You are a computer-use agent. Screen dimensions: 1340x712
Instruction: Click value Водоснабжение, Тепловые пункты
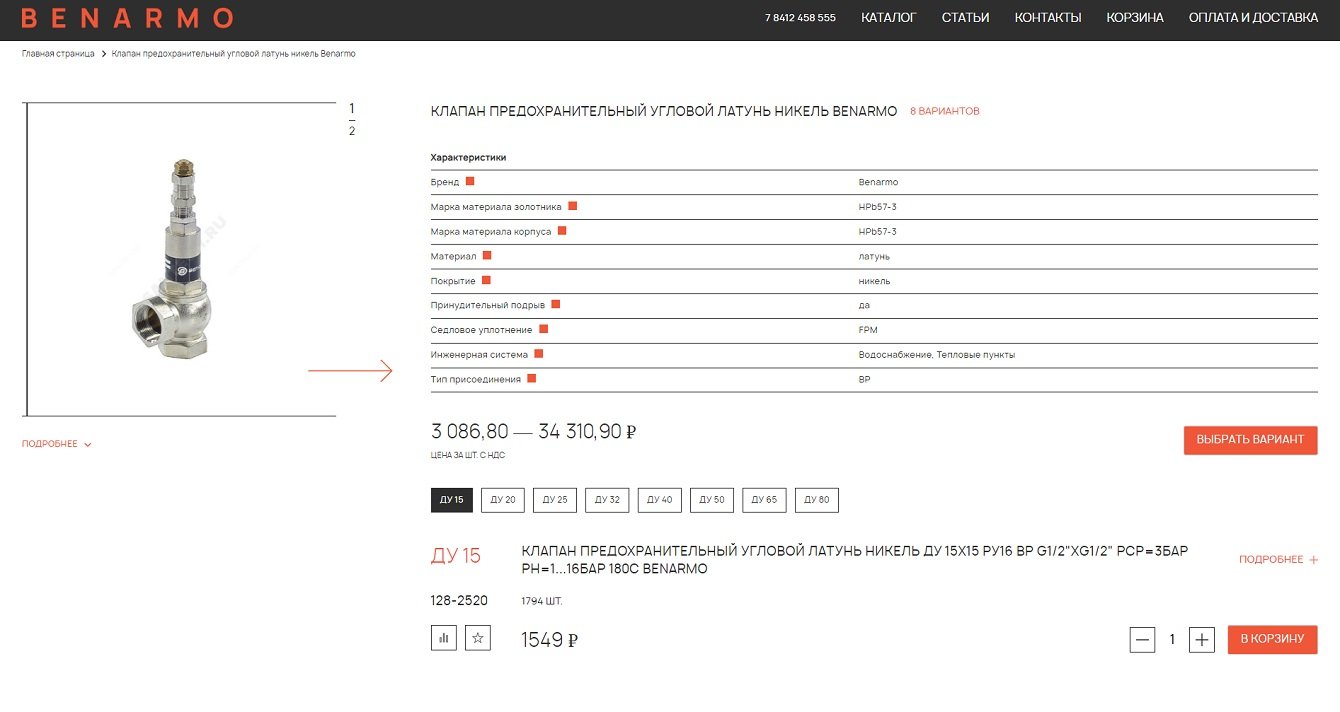pos(937,355)
